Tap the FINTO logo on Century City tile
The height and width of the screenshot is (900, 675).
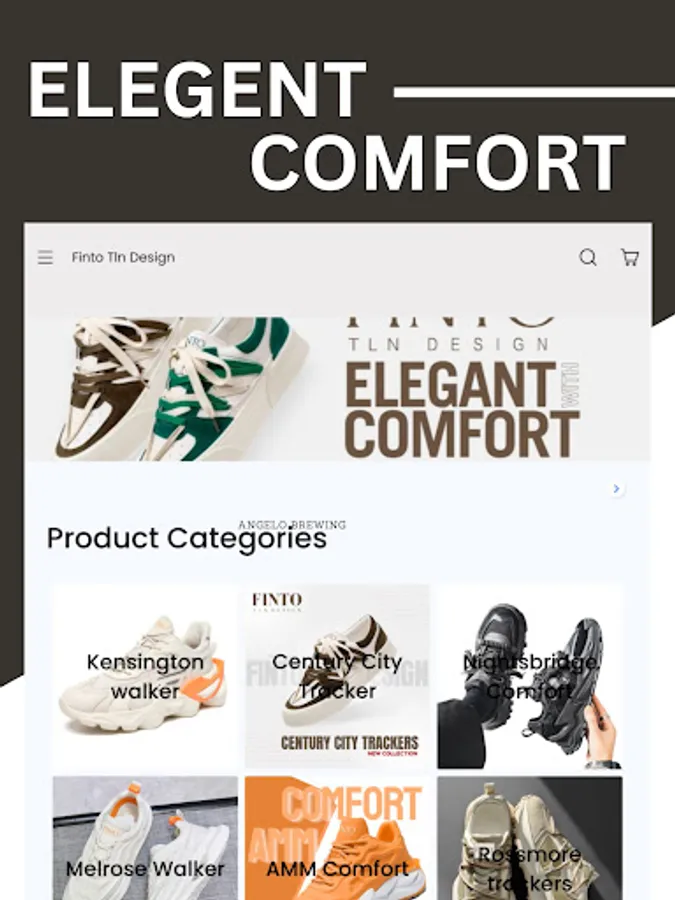tap(277, 602)
